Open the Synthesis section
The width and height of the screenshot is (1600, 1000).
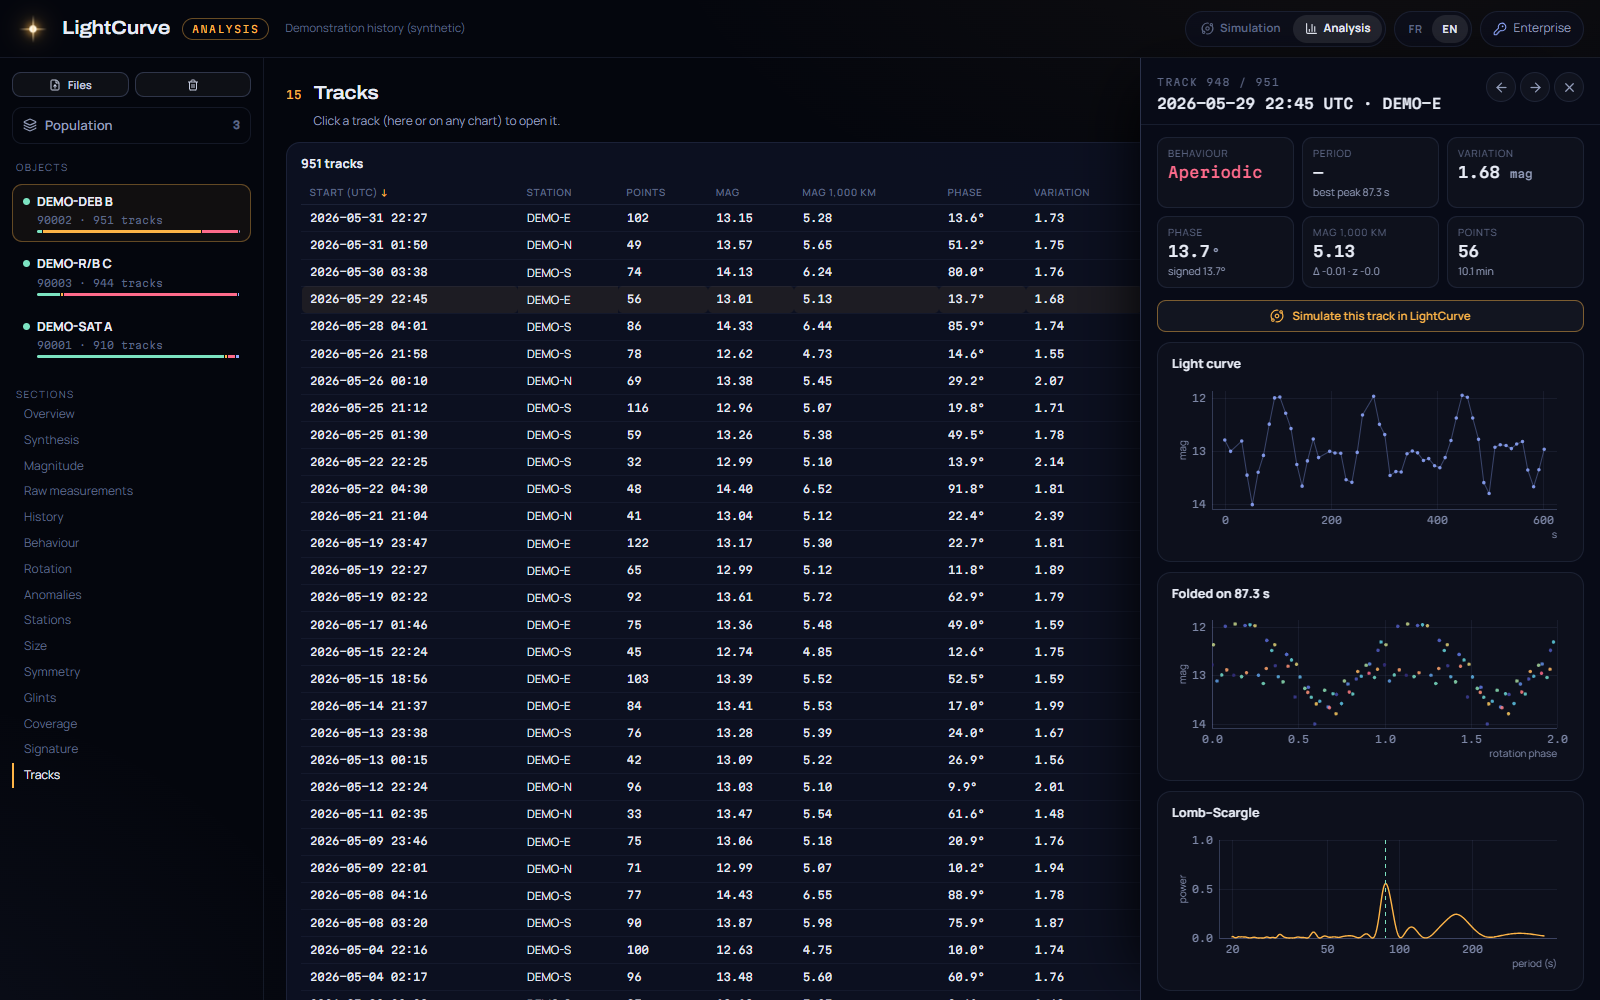[x=51, y=440]
